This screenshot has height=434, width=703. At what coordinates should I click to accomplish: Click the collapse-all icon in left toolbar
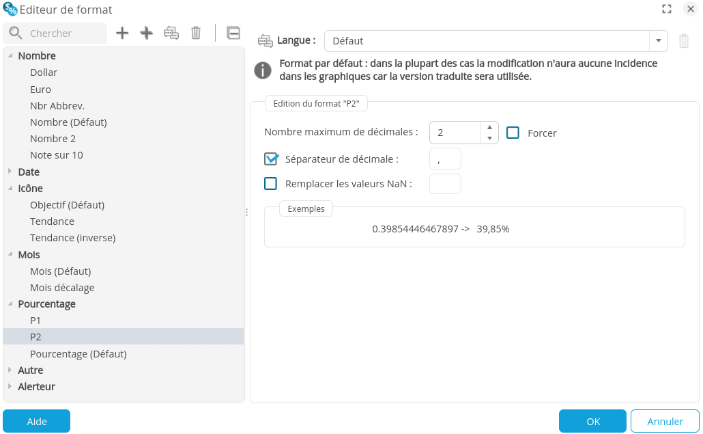click(233, 33)
